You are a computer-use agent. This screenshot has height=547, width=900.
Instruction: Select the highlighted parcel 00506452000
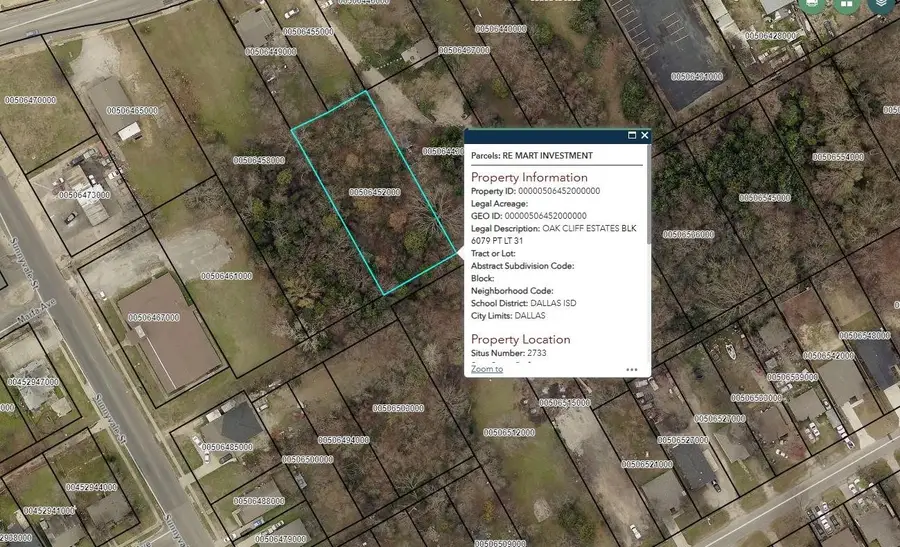pyautogui.click(x=374, y=192)
